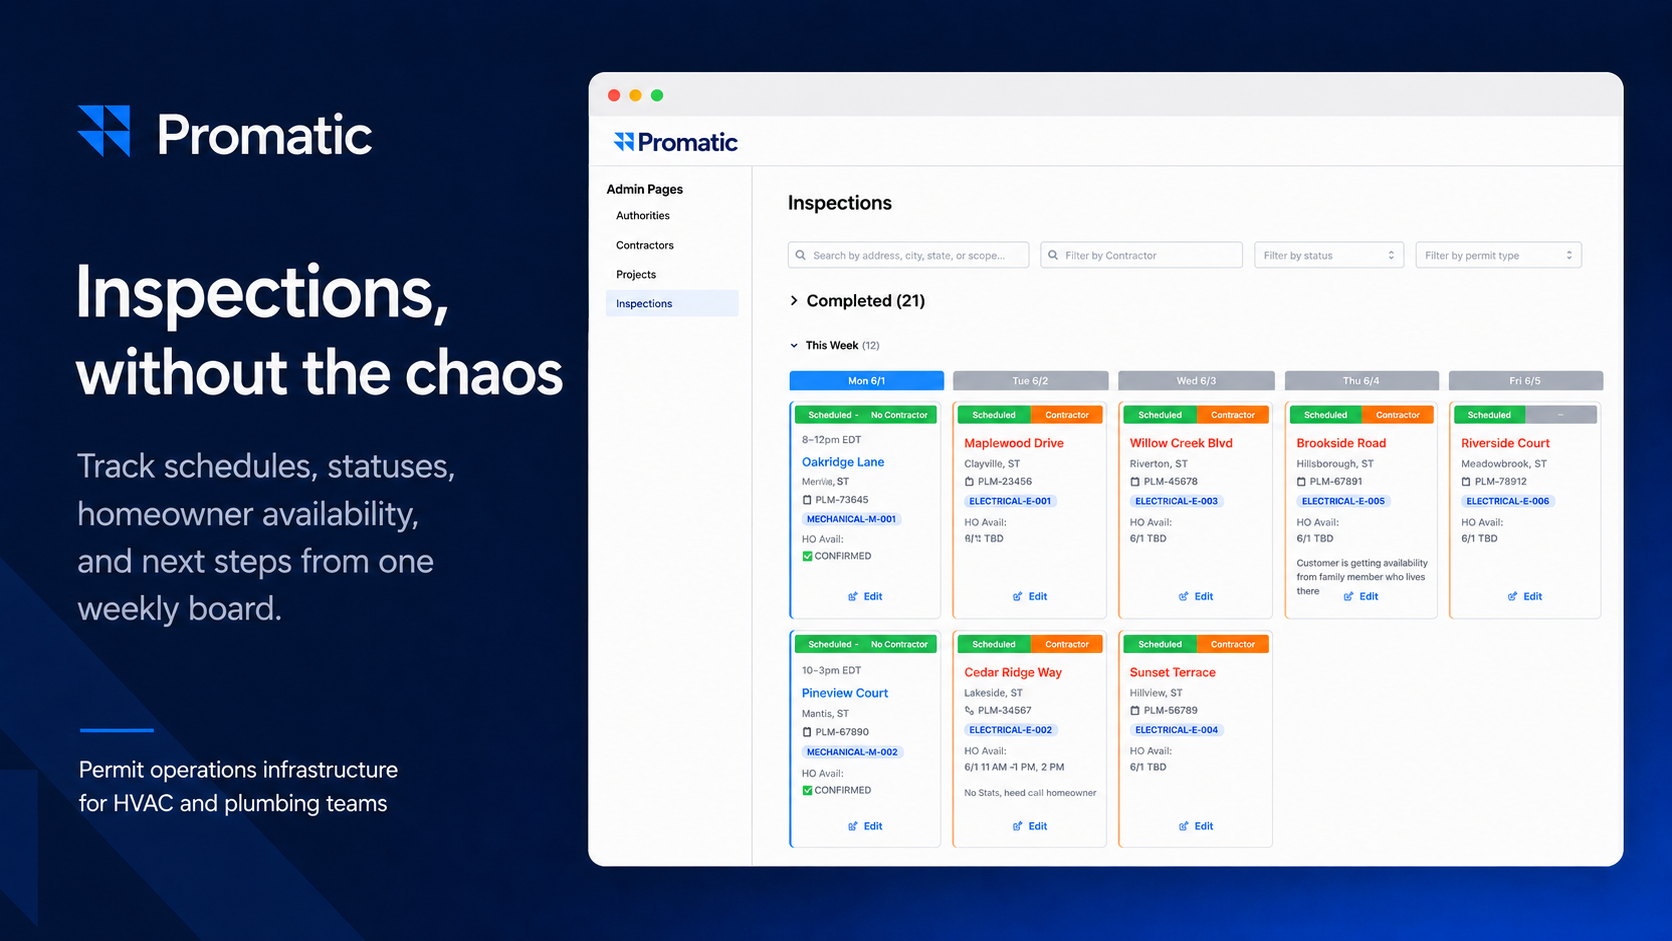Click the Contractor badge on Maplewood Drive card
The height and width of the screenshot is (941, 1672).
click(1067, 415)
